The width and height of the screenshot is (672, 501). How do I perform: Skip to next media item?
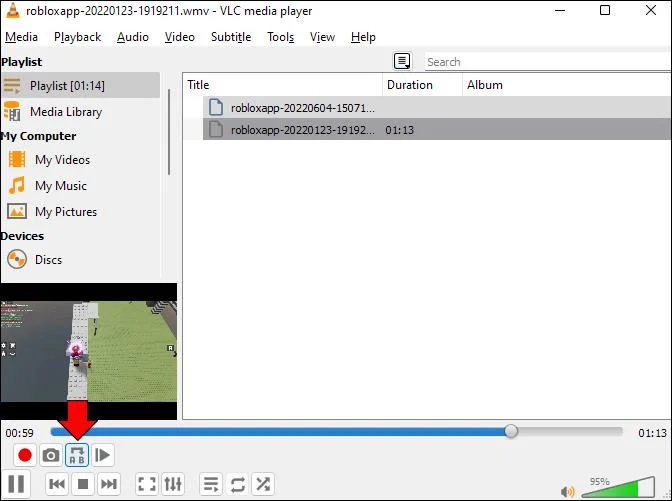pyautogui.click(x=109, y=484)
